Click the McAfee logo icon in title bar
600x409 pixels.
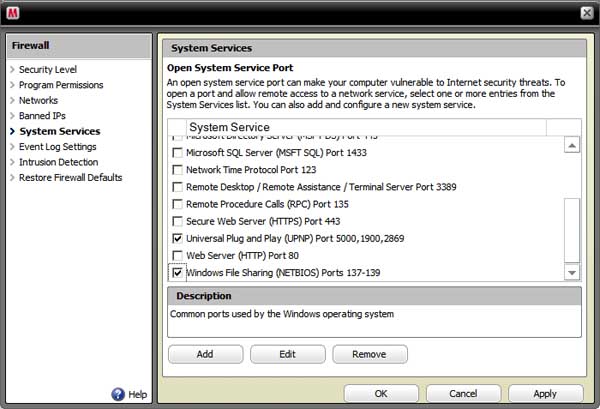pyautogui.click(x=13, y=12)
